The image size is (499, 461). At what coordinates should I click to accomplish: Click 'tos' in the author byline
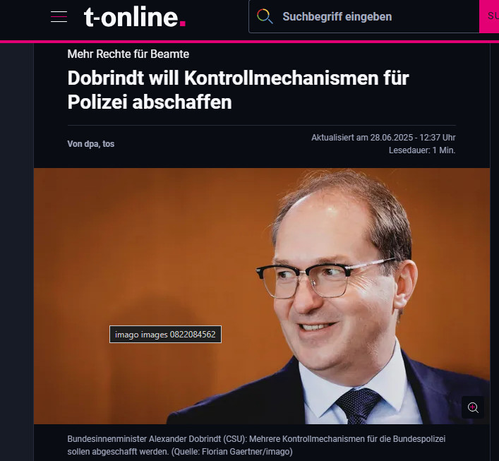click(108, 144)
